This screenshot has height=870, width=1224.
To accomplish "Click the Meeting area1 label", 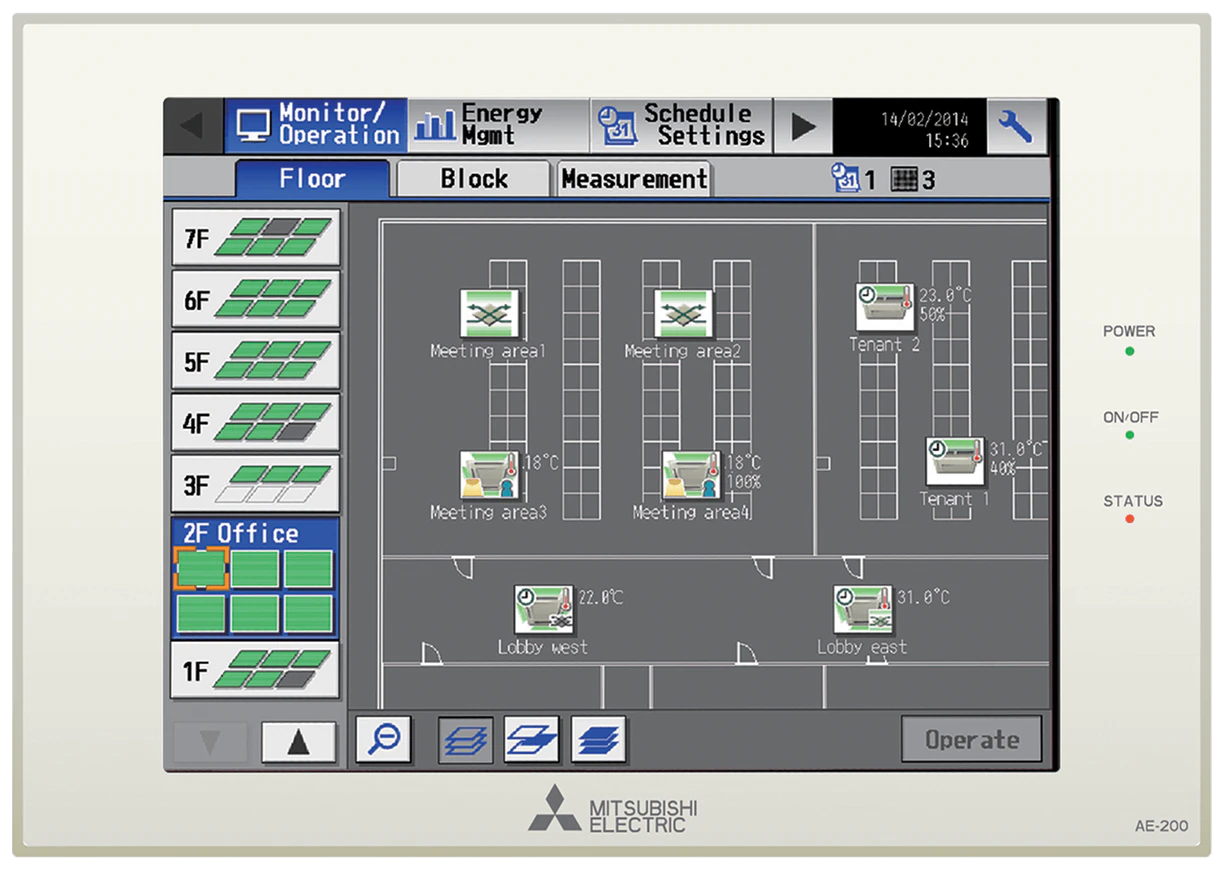I will point(488,351).
